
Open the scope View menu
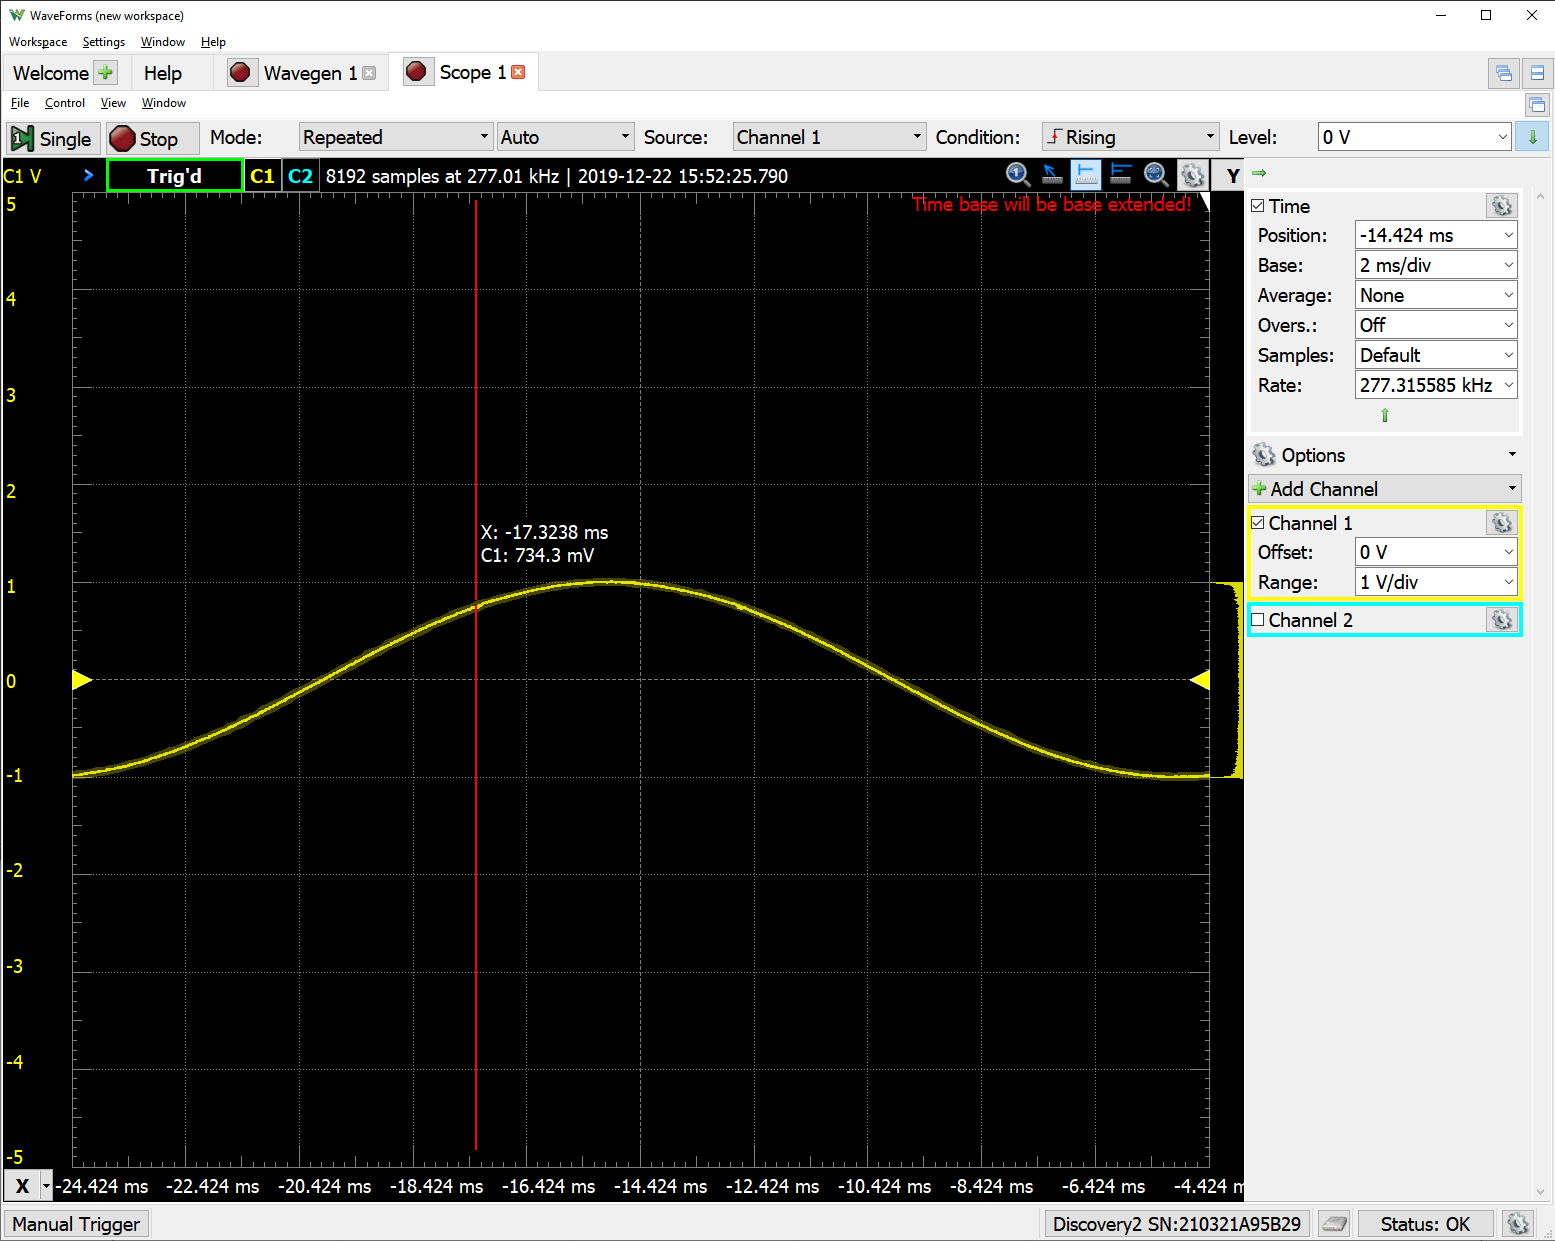[113, 103]
